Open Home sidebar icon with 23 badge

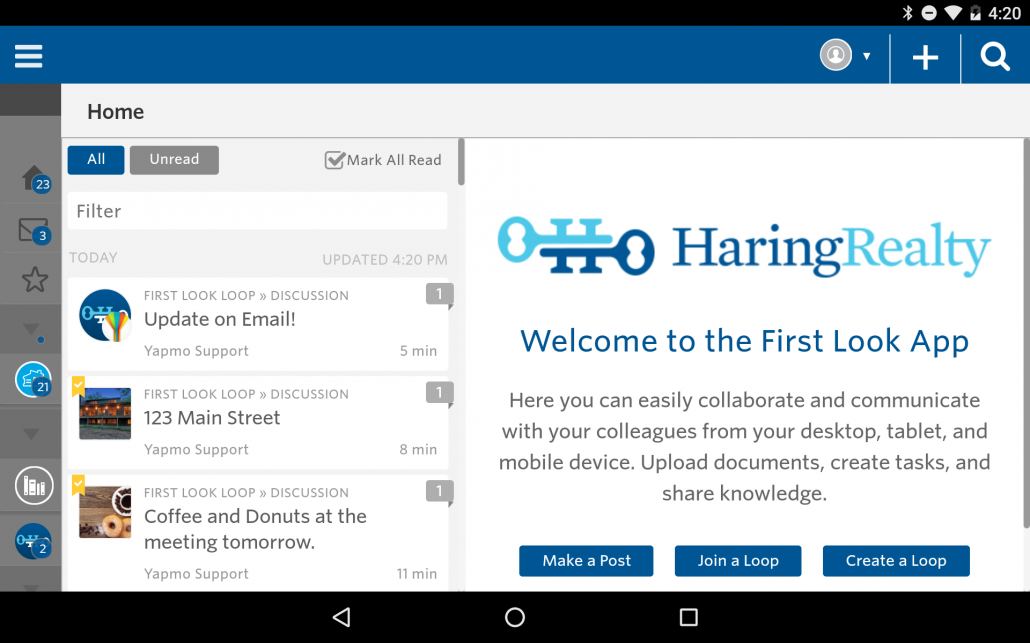[x=35, y=179]
